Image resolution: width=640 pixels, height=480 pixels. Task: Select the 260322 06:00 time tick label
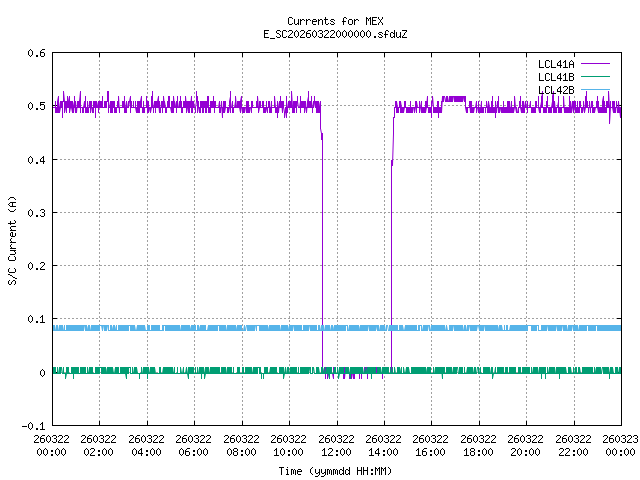pos(193,445)
